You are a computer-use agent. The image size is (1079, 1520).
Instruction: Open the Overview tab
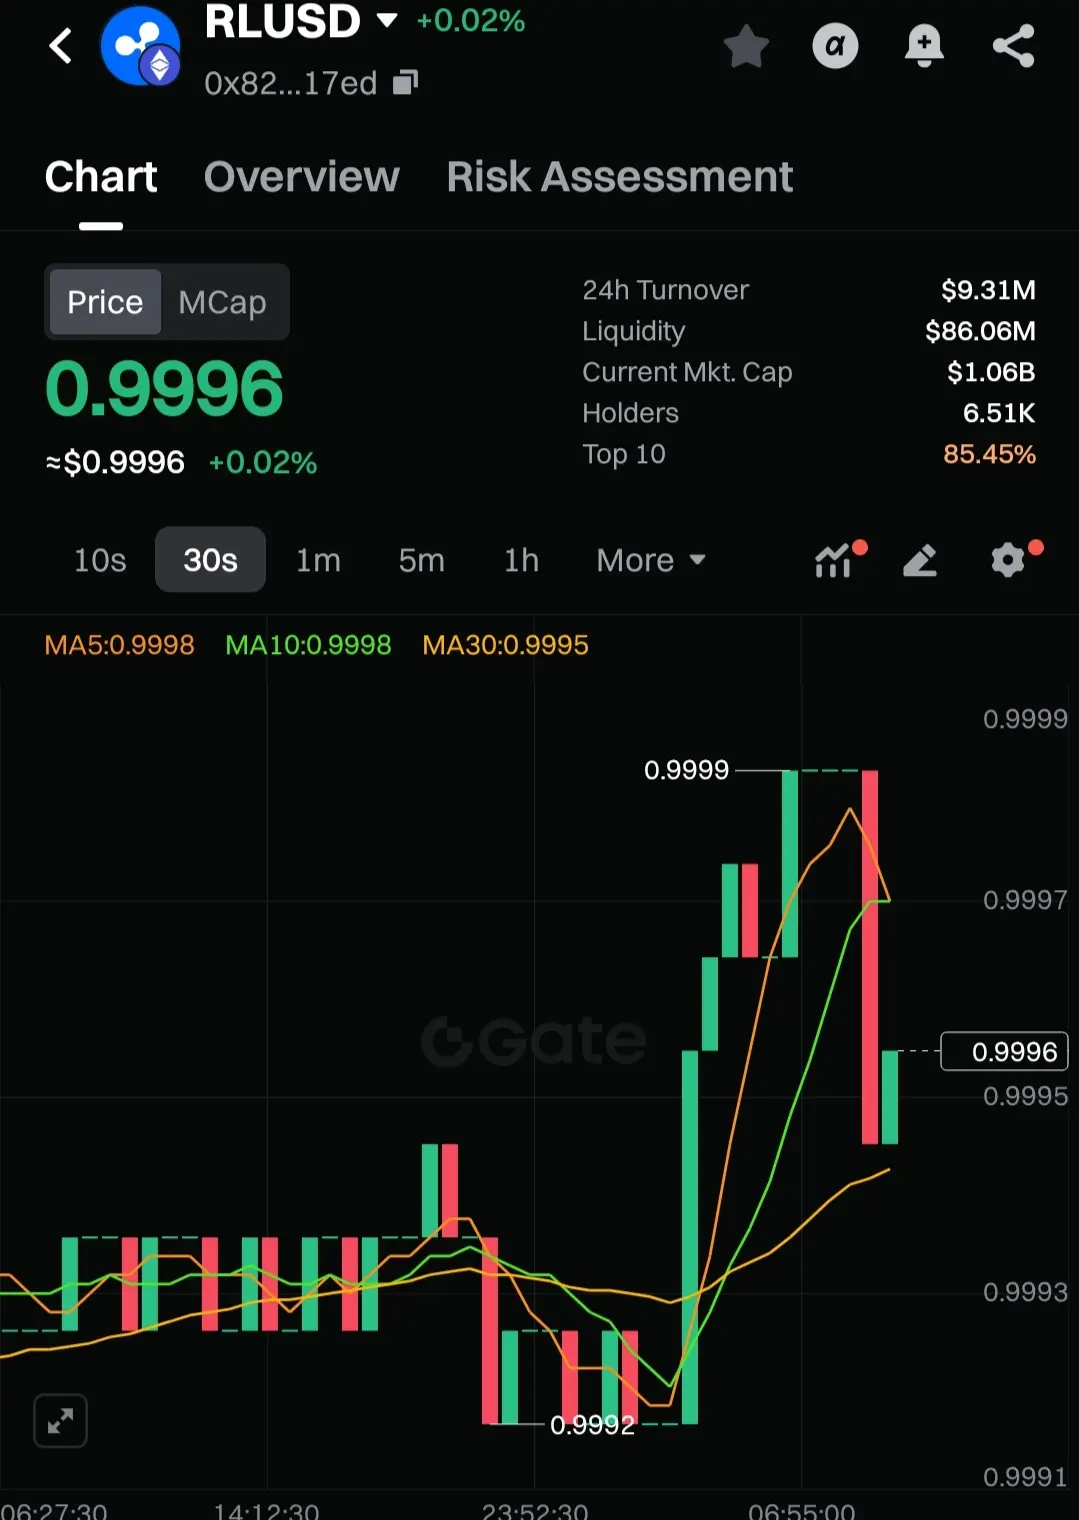pos(302,177)
